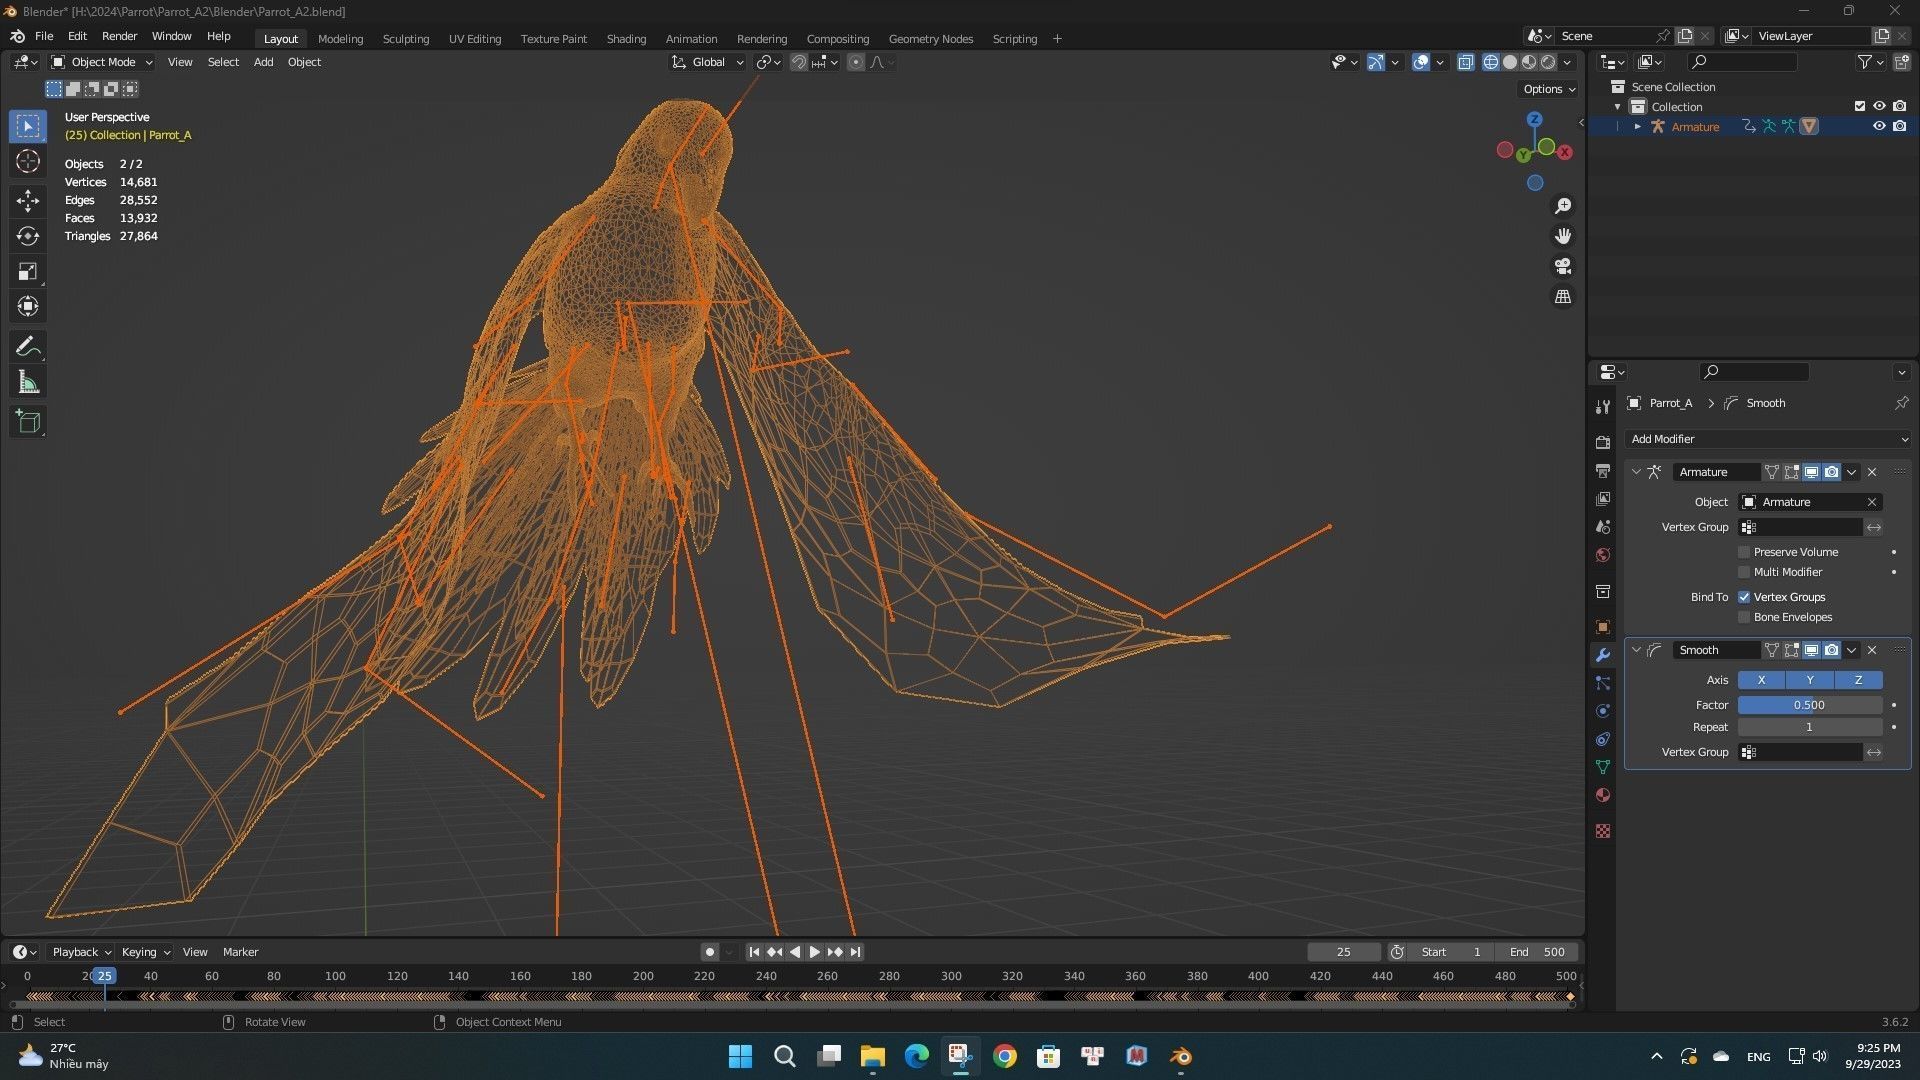
Task: Open Global transform orientation dropdown
Action: tap(708, 62)
